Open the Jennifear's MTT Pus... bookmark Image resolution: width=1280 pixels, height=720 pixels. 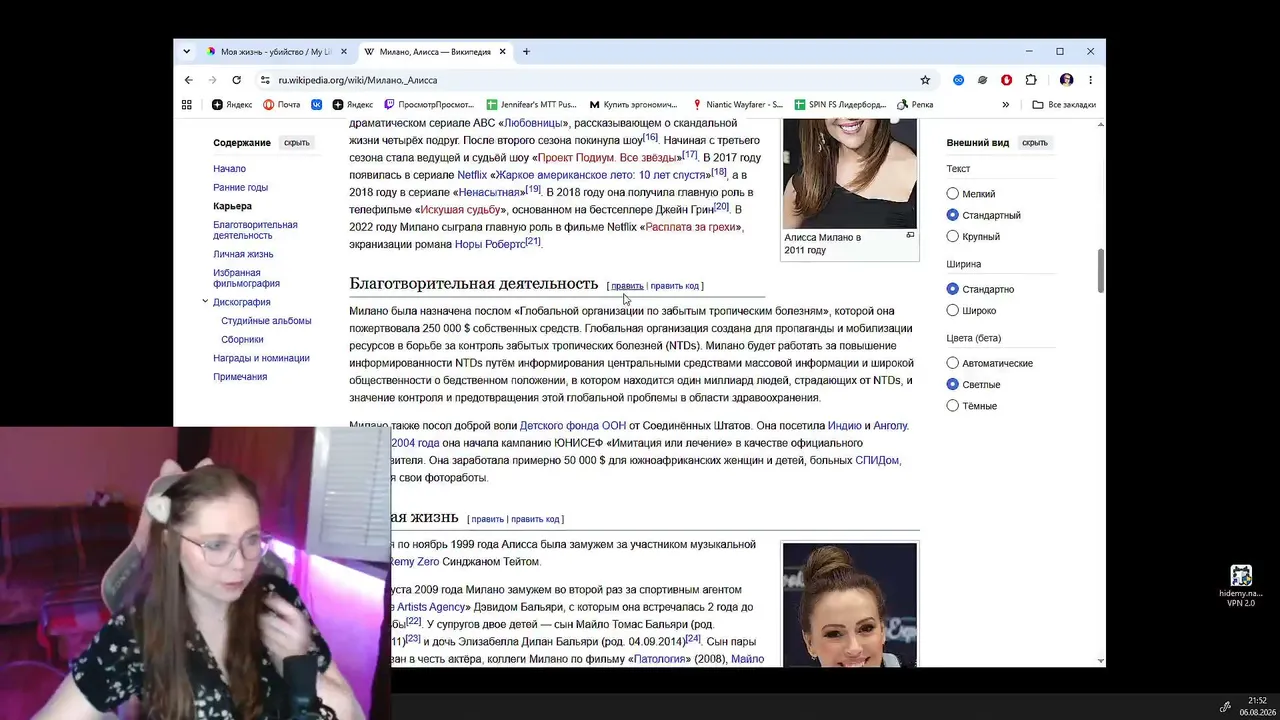click(x=532, y=104)
